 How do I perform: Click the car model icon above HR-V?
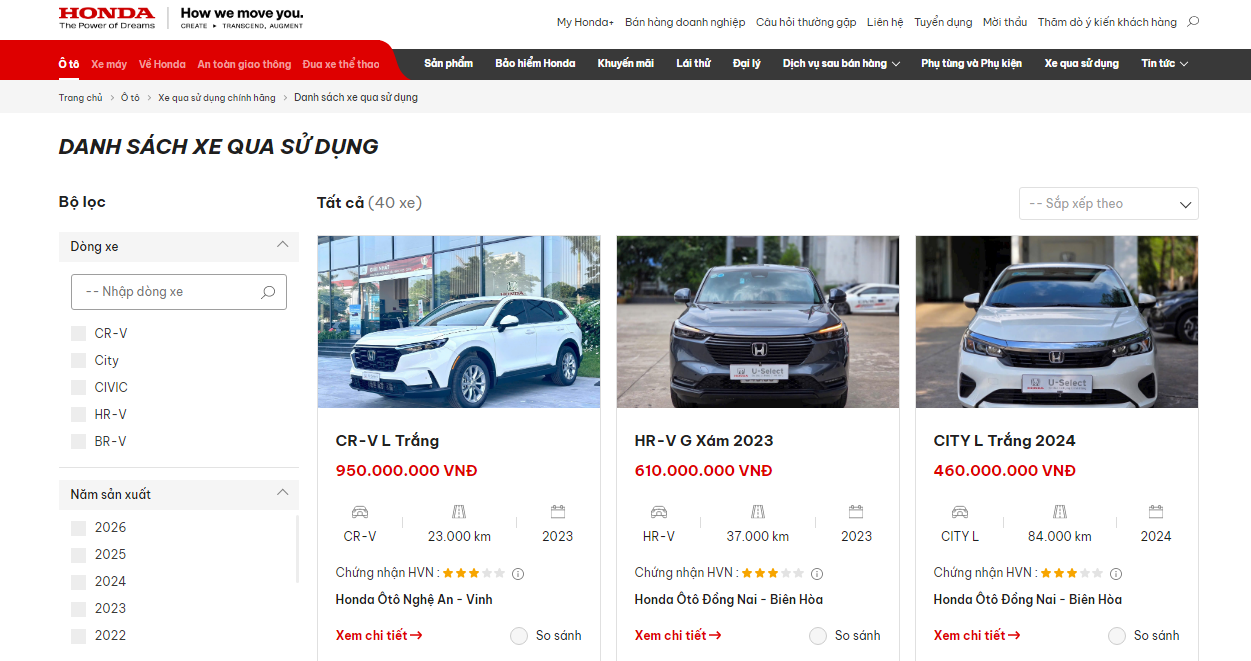[659, 512]
